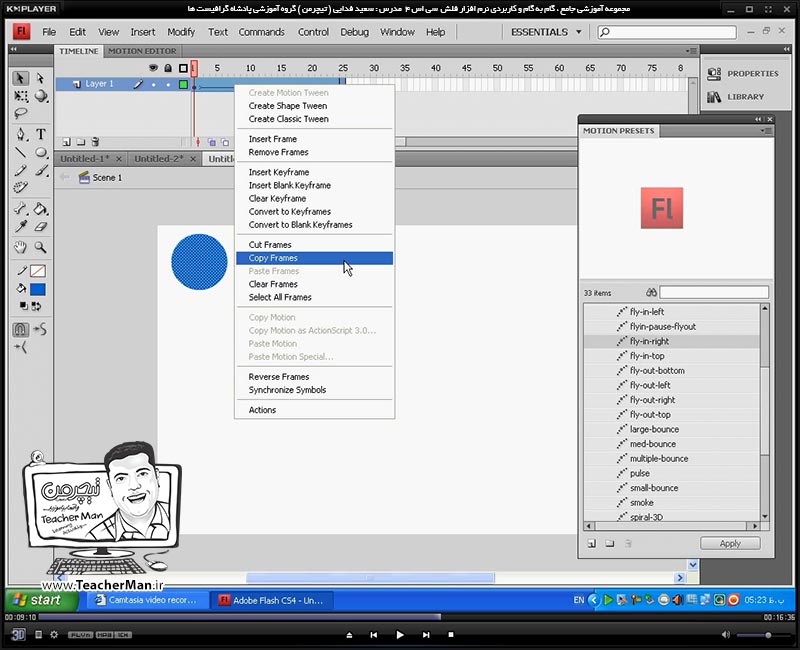Open the Timeline panel options menu

(691, 51)
